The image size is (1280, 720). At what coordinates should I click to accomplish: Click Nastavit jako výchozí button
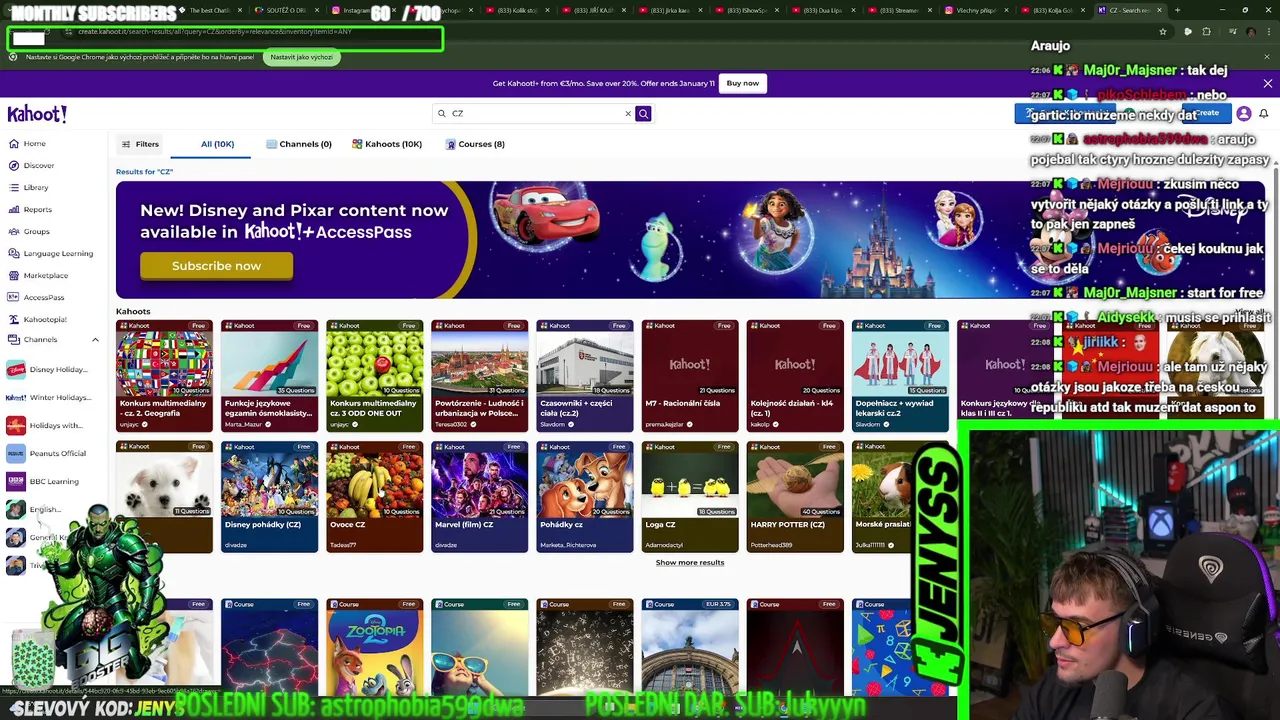click(x=301, y=57)
